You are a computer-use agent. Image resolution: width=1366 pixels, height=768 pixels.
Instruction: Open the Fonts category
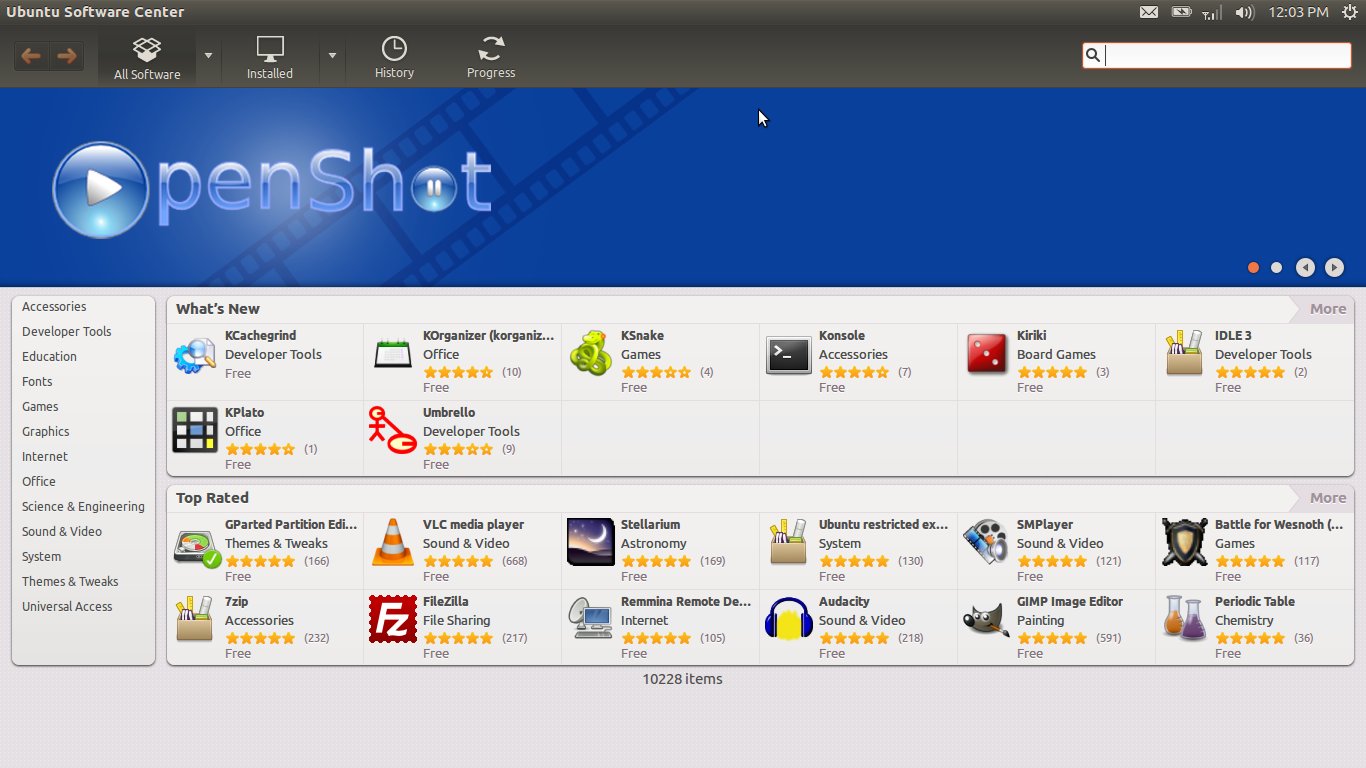(37, 382)
